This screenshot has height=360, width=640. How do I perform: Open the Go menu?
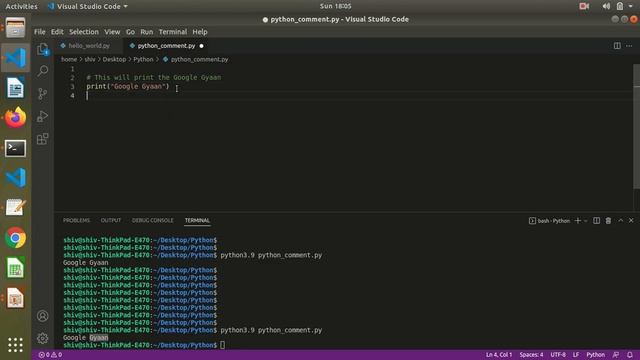click(x=130, y=32)
